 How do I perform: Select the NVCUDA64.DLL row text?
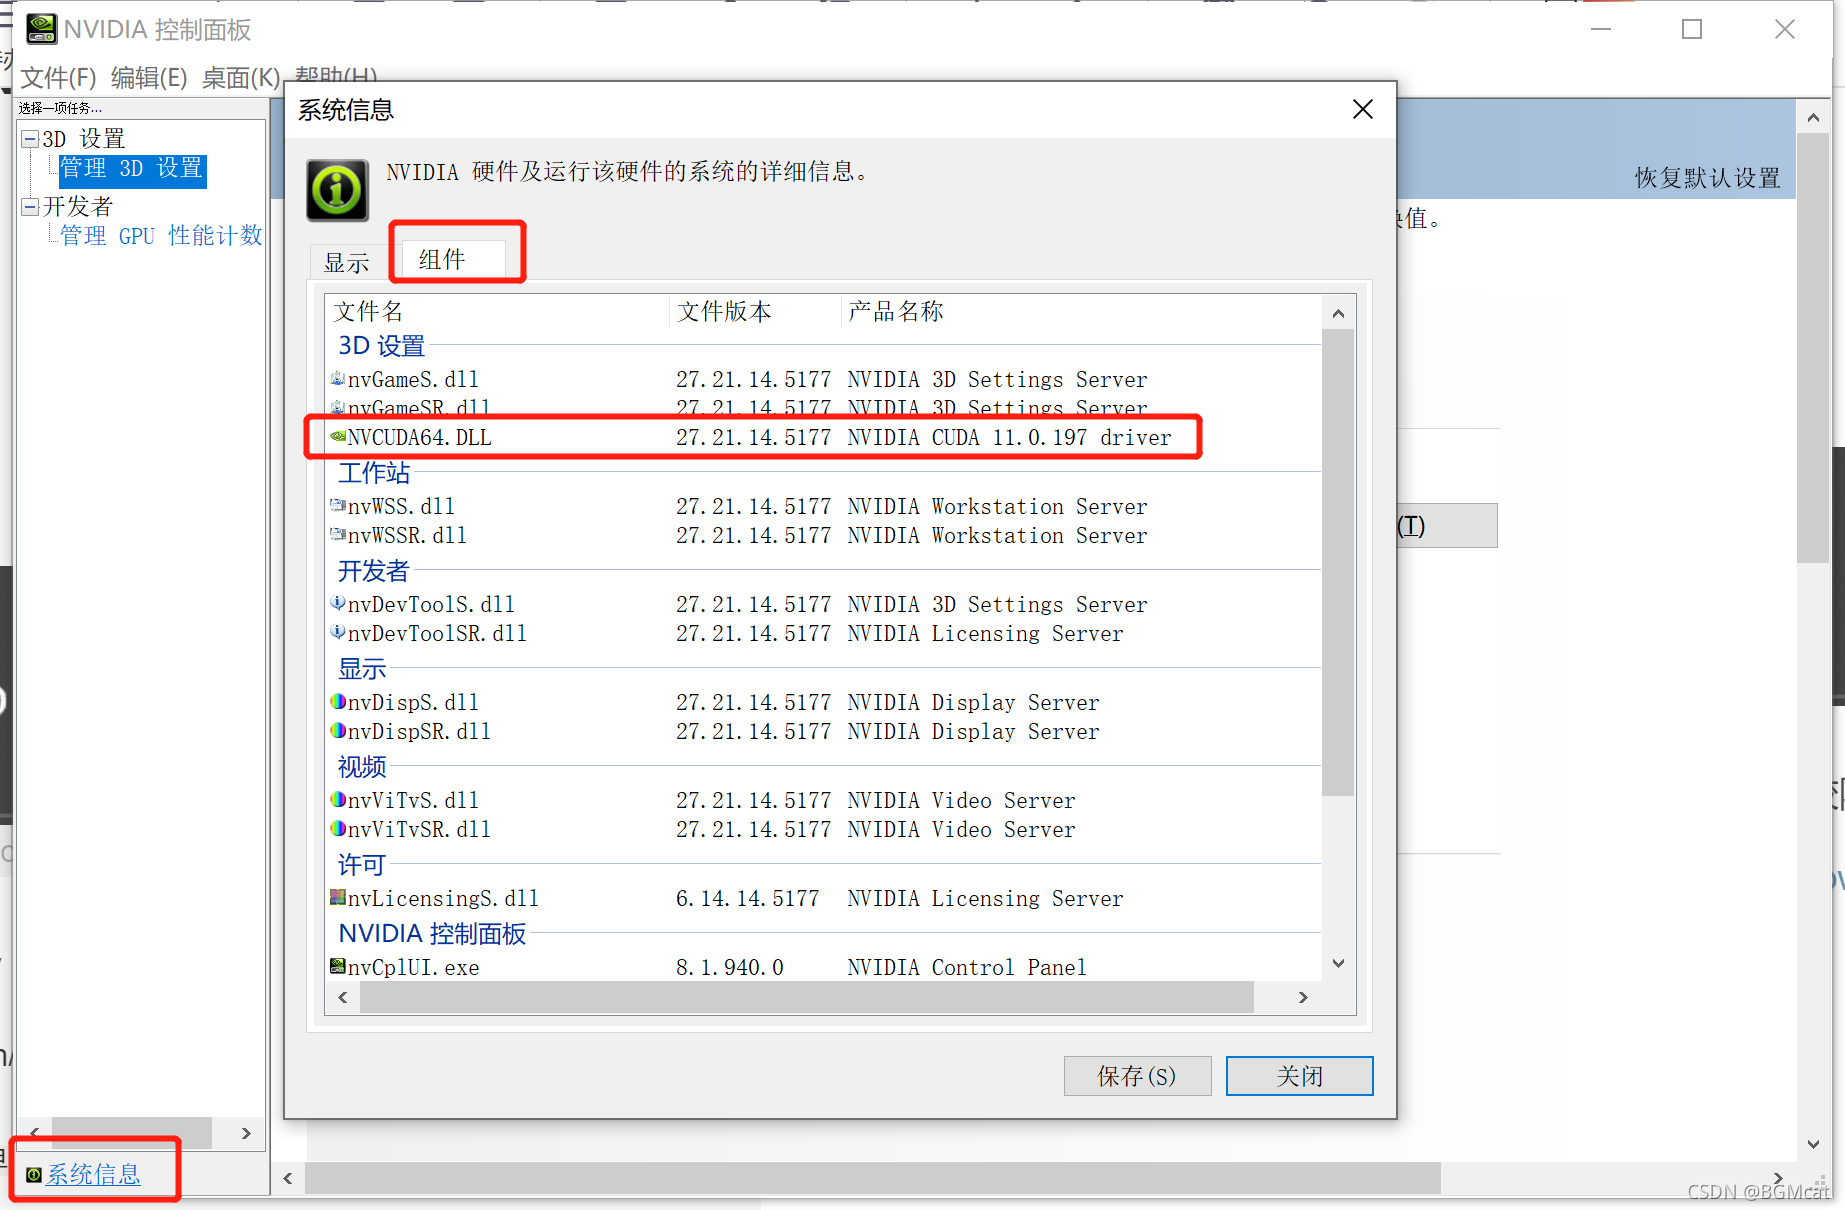420,437
